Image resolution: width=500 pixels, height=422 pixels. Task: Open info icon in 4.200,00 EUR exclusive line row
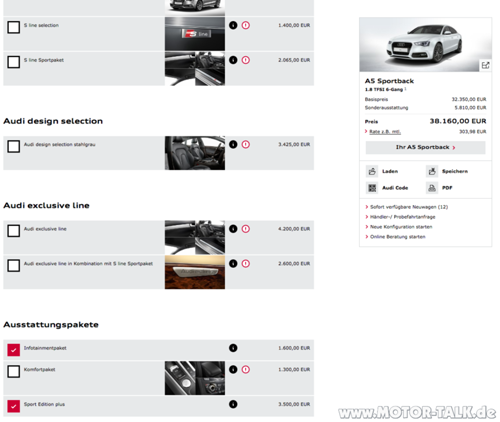pyautogui.click(x=233, y=229)
